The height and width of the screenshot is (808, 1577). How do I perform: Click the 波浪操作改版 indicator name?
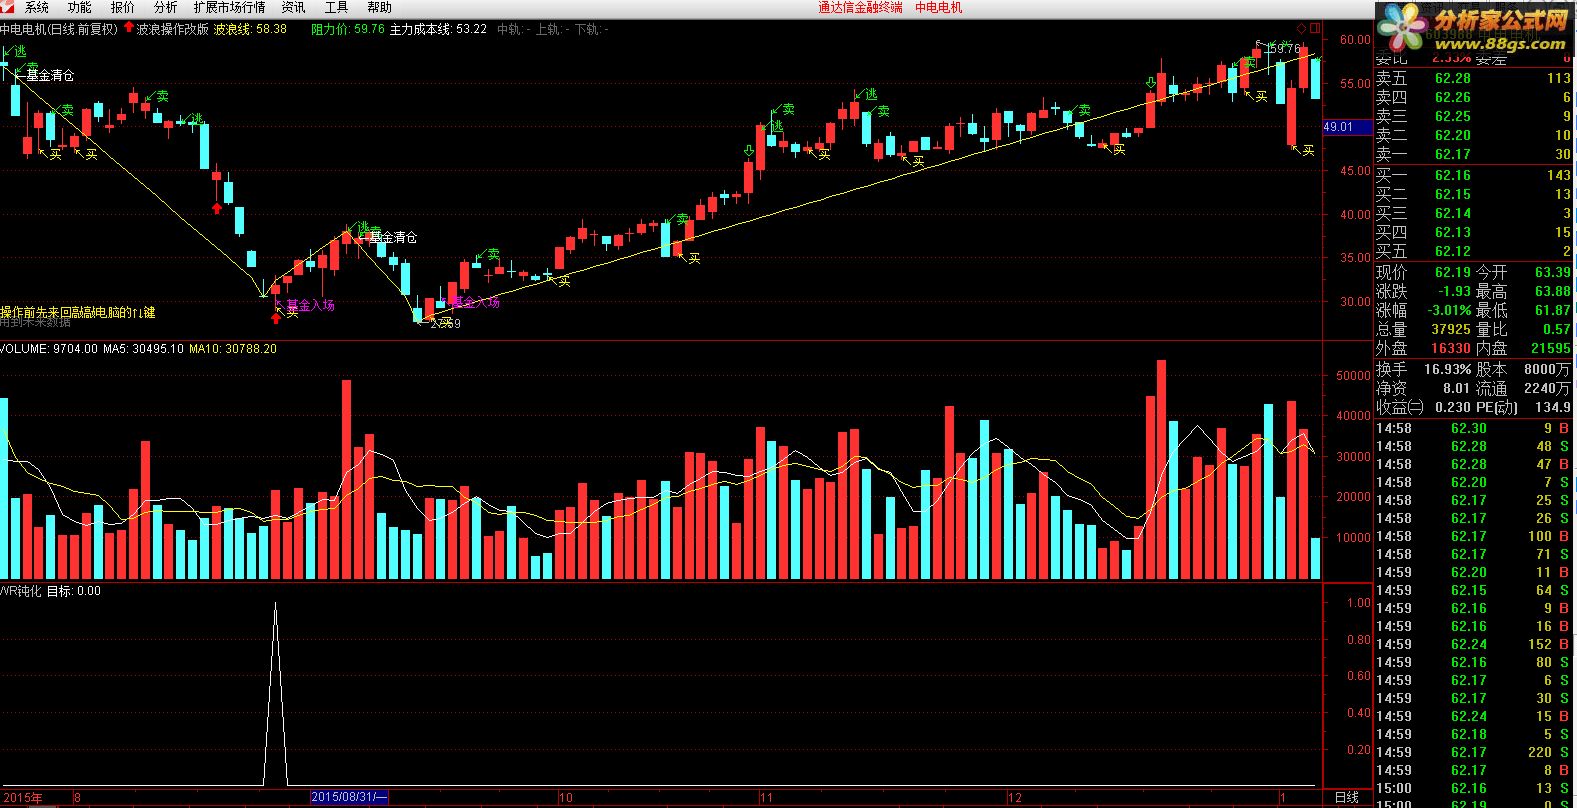pyautogui.click(x=173, y=29)
